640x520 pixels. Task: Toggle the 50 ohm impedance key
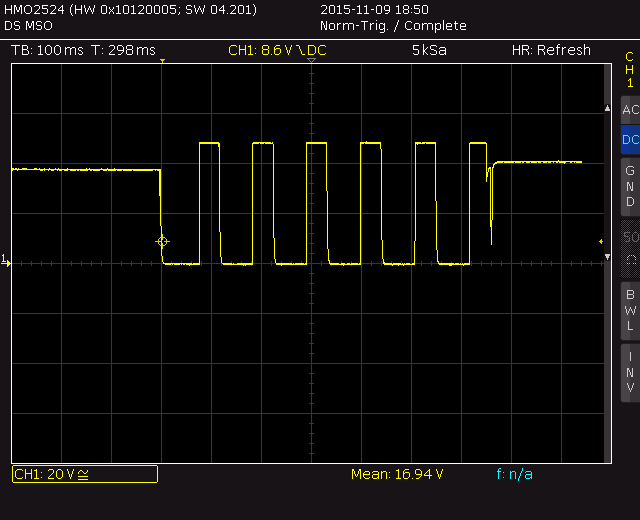(x=630, y=249)
